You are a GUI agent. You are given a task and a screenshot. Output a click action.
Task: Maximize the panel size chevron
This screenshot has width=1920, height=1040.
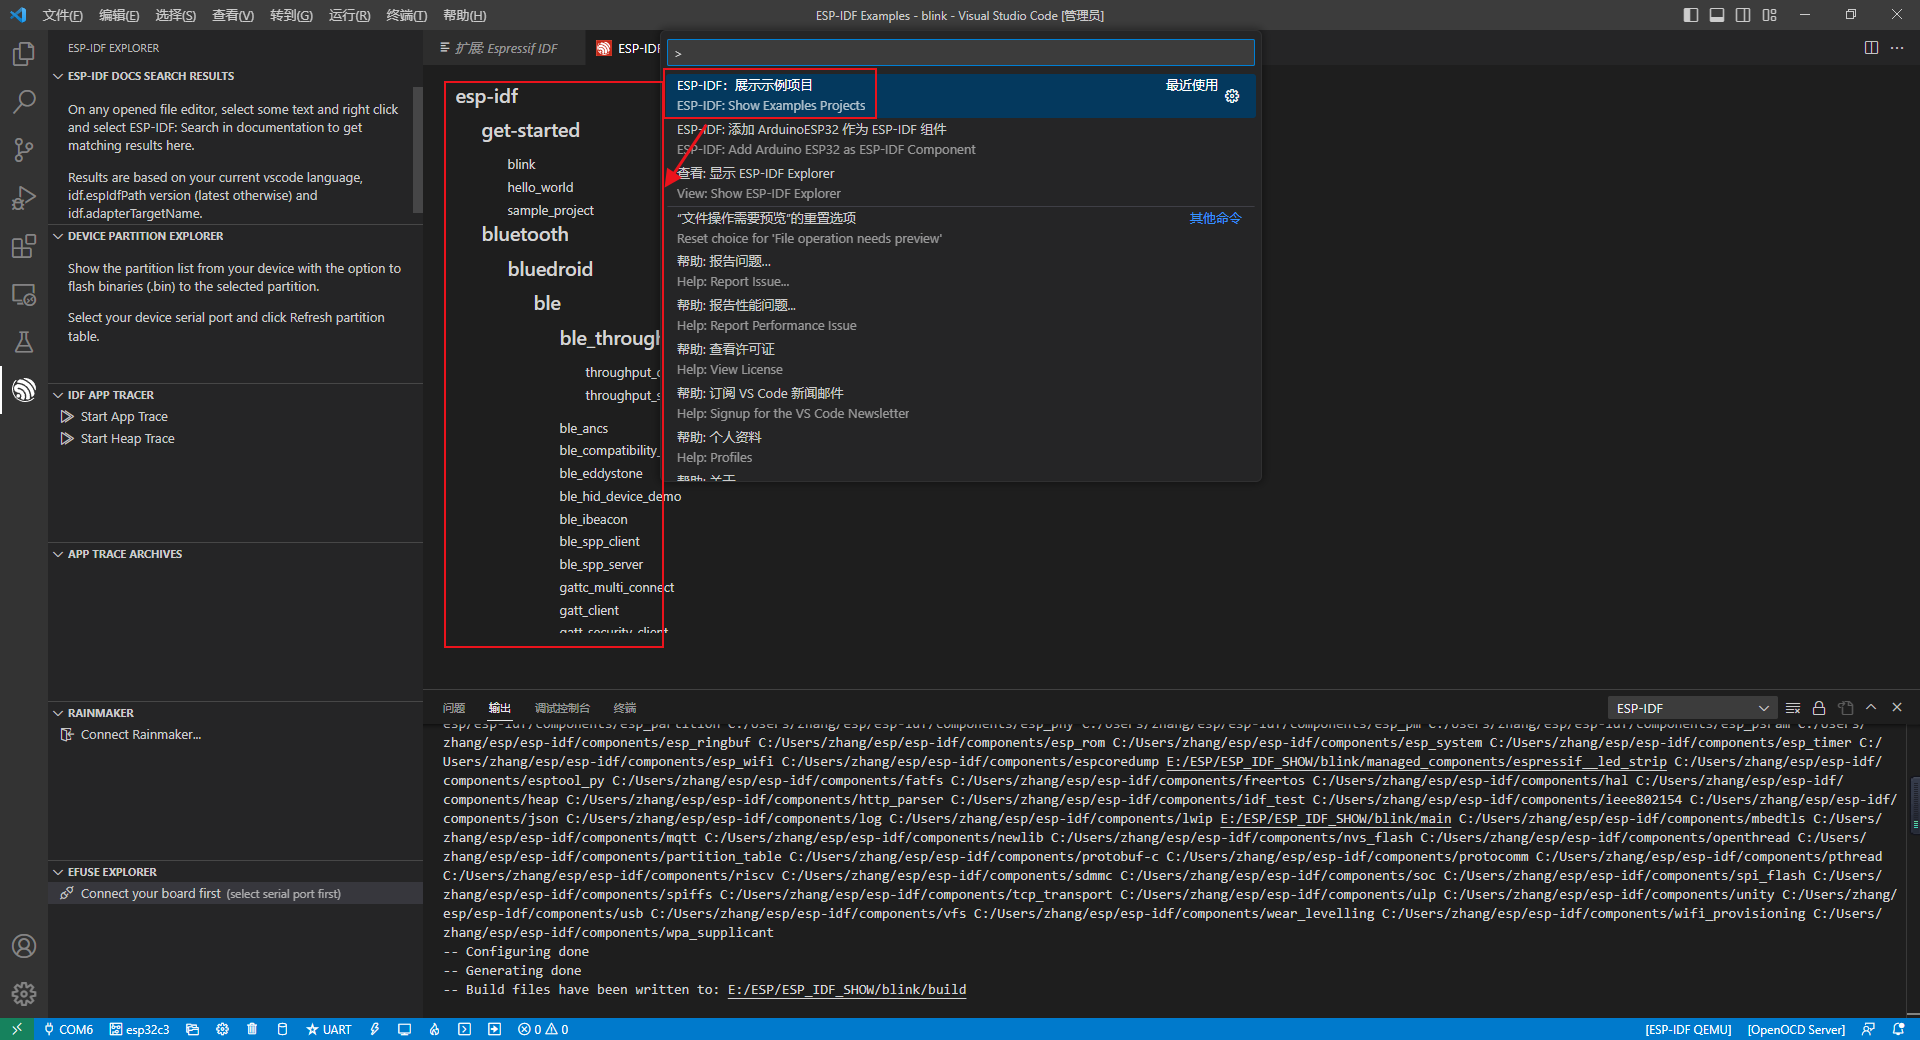click(x=1871, y=708)
